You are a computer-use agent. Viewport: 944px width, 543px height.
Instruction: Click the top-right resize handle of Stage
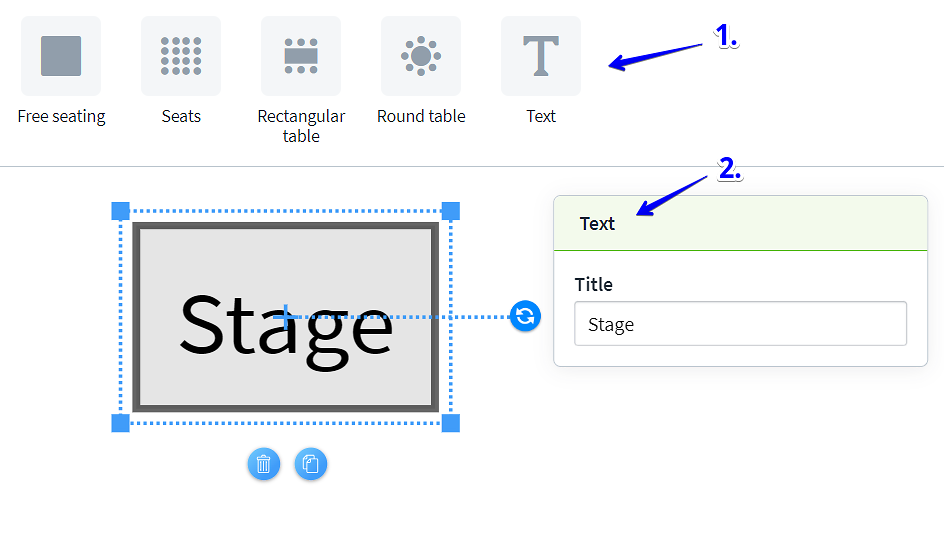(451, 211)
